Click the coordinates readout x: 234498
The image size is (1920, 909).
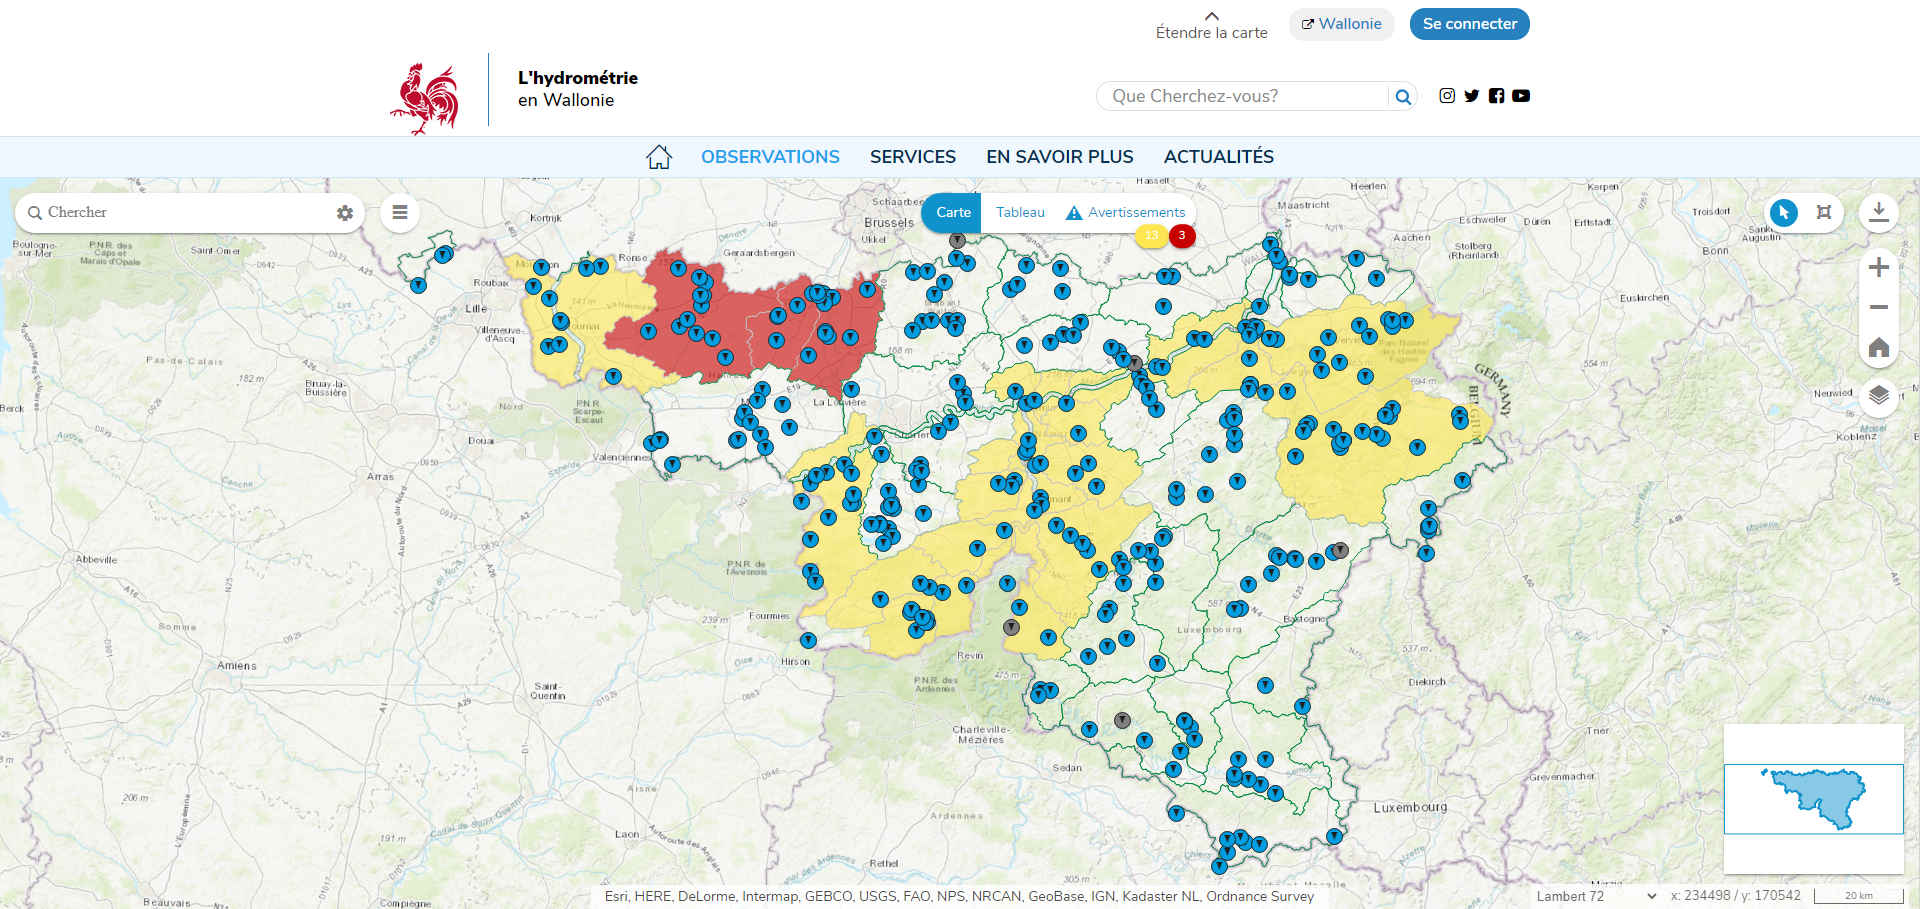(1735, 896)
